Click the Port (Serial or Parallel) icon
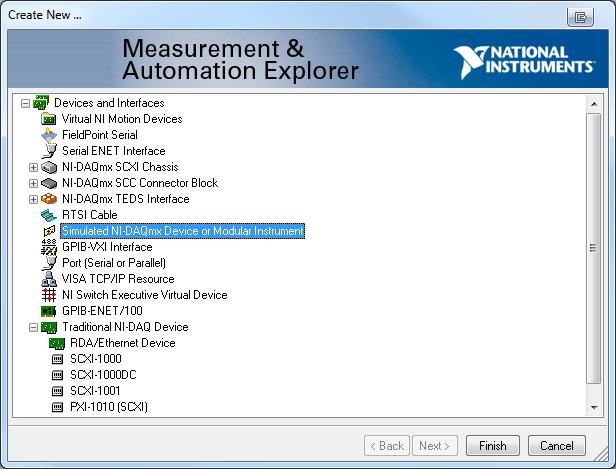 point(49,263)
